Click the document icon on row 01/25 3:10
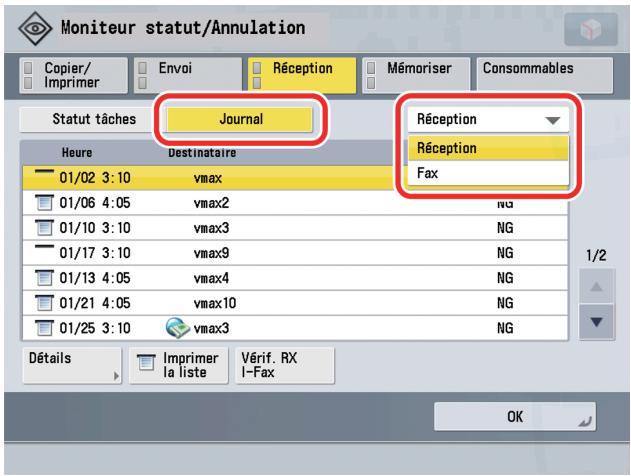 click(44, 328)
